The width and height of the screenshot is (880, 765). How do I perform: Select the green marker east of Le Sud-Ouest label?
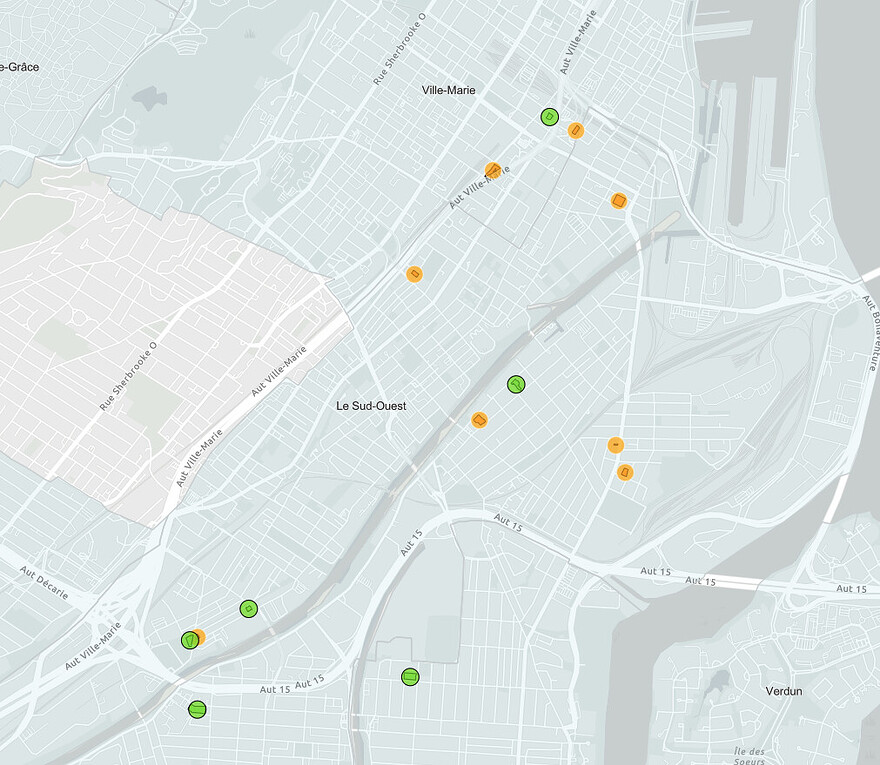[x=516, y=384]
